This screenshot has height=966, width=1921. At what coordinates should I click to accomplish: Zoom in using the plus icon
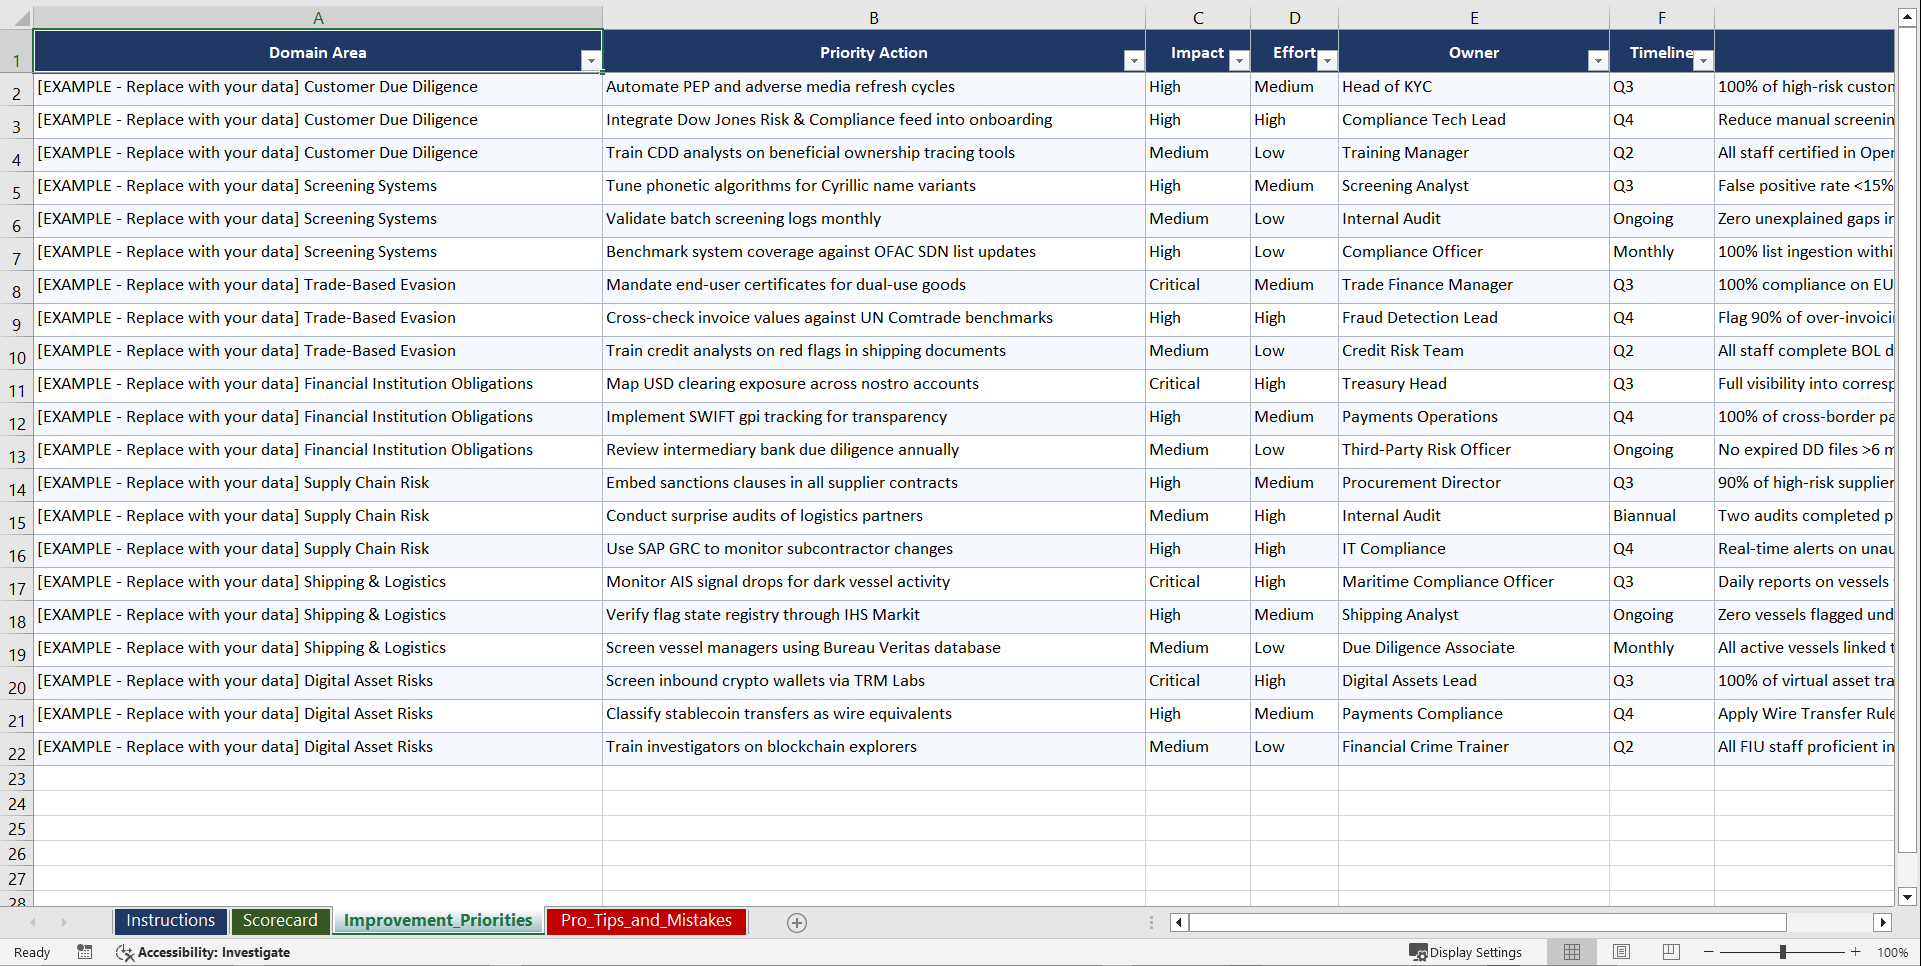tap(1857, 952)
